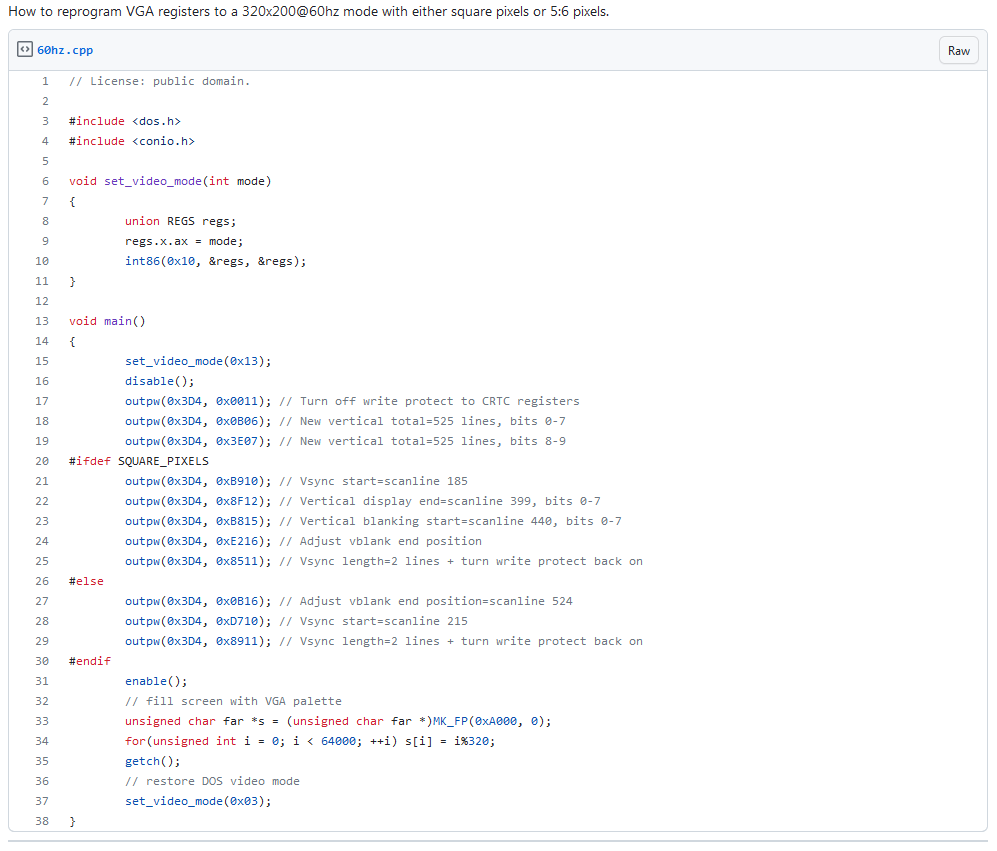The height and width of the screenshot is (851, 997).
Task: Click the license comment on line 1
Action: 159,81
